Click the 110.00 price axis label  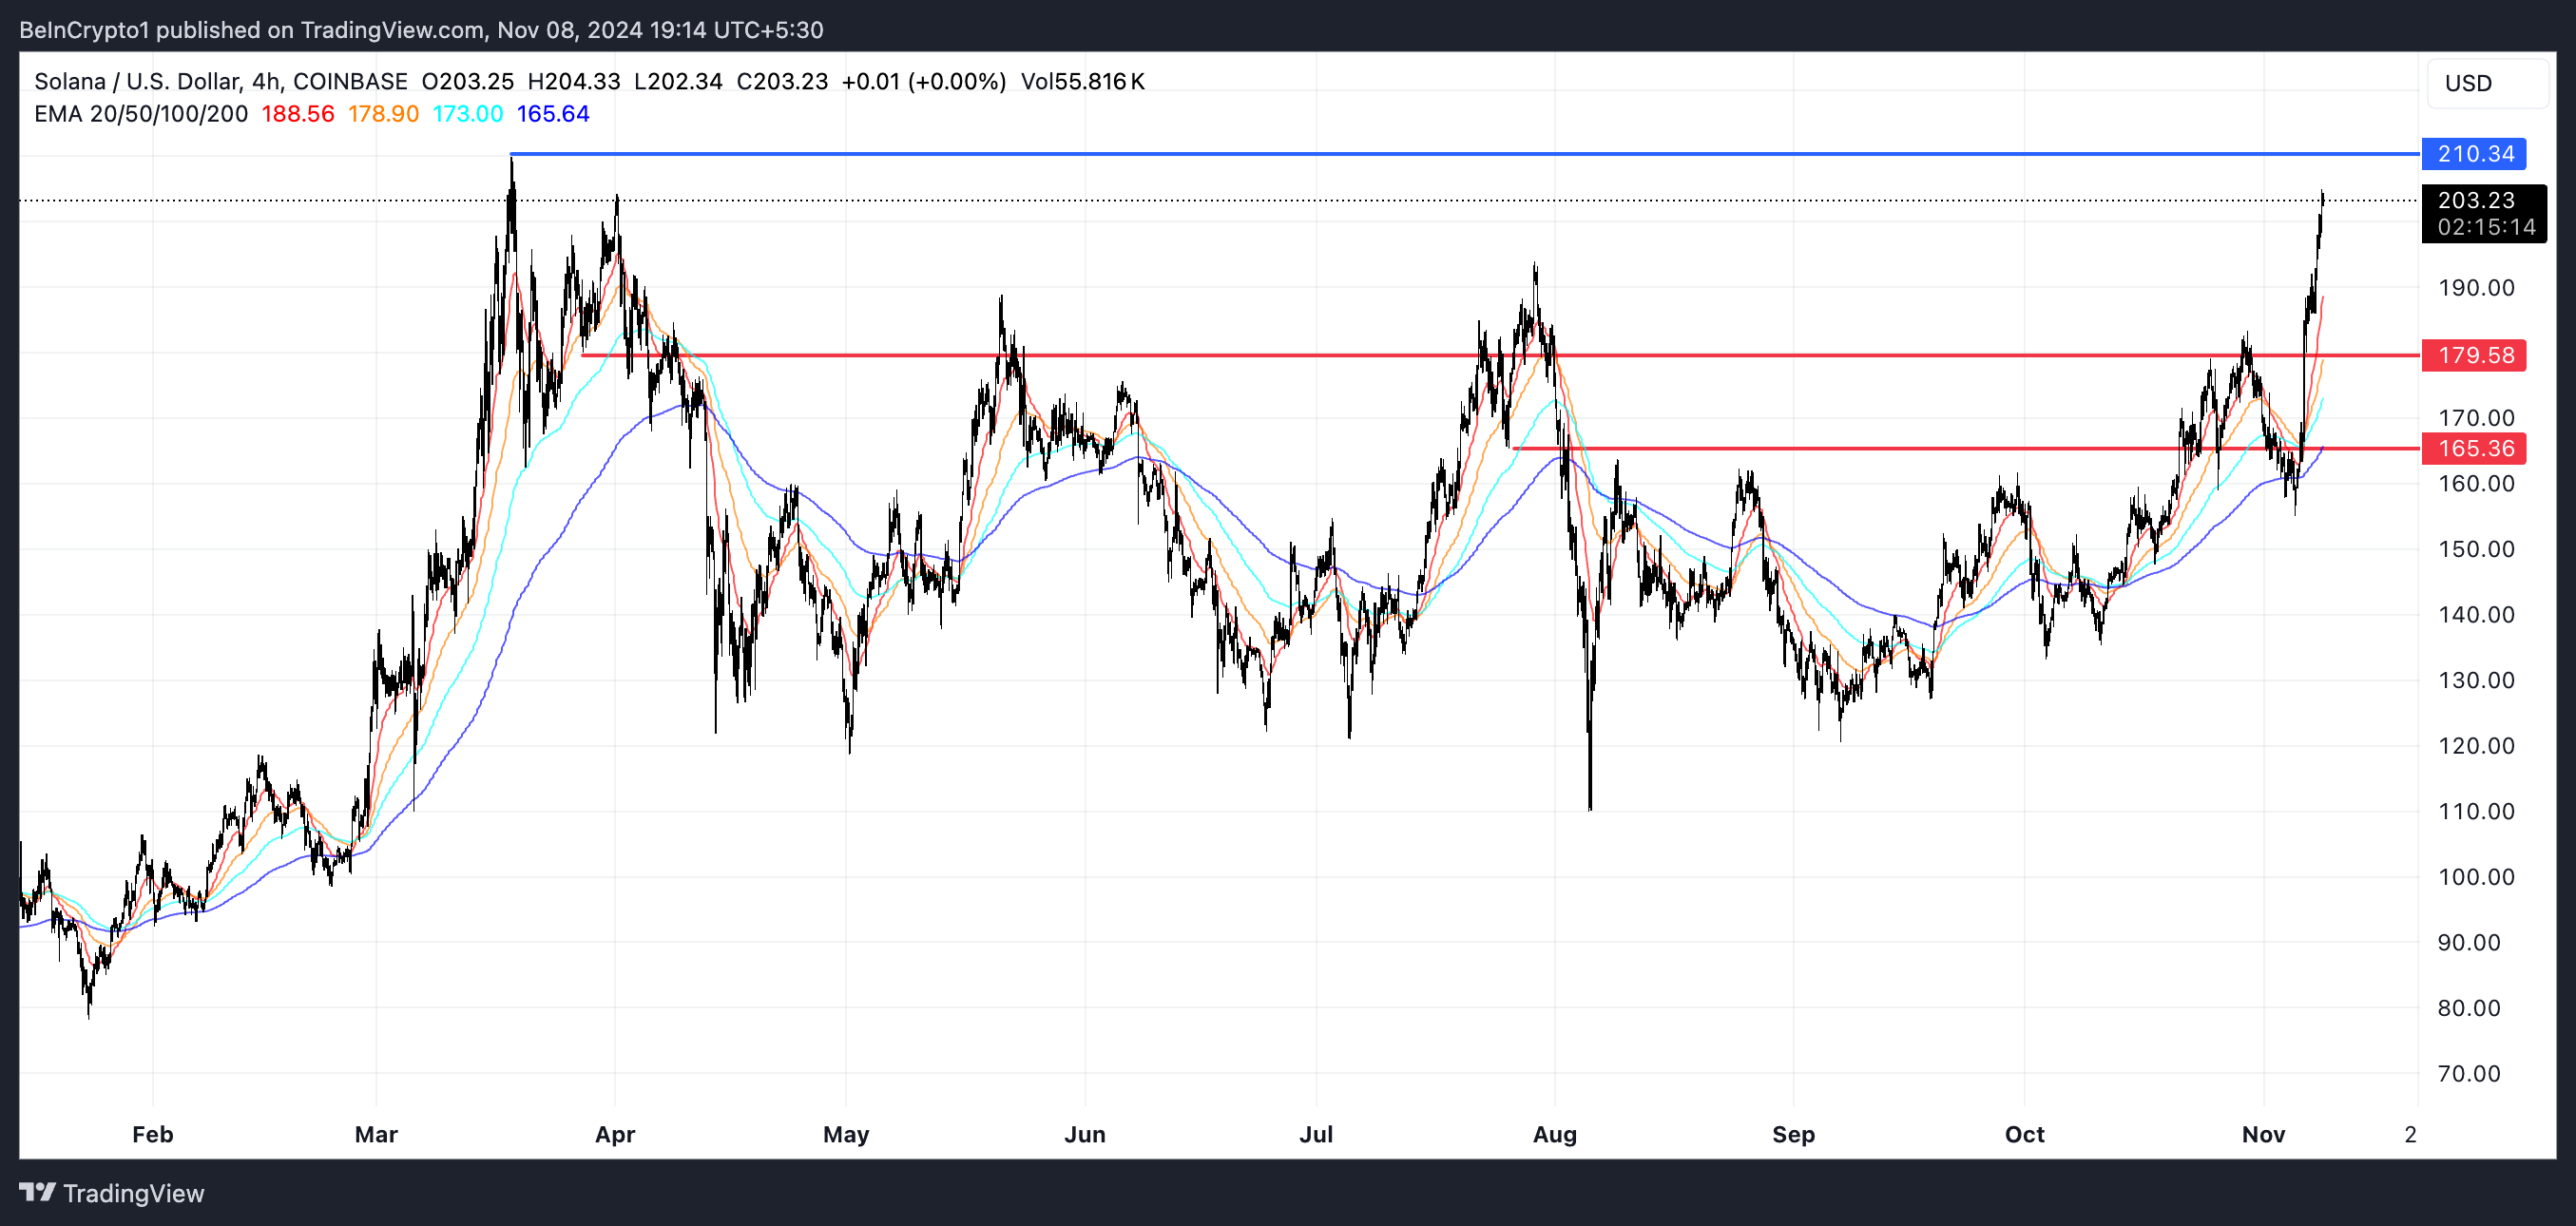click(2475, 811)
